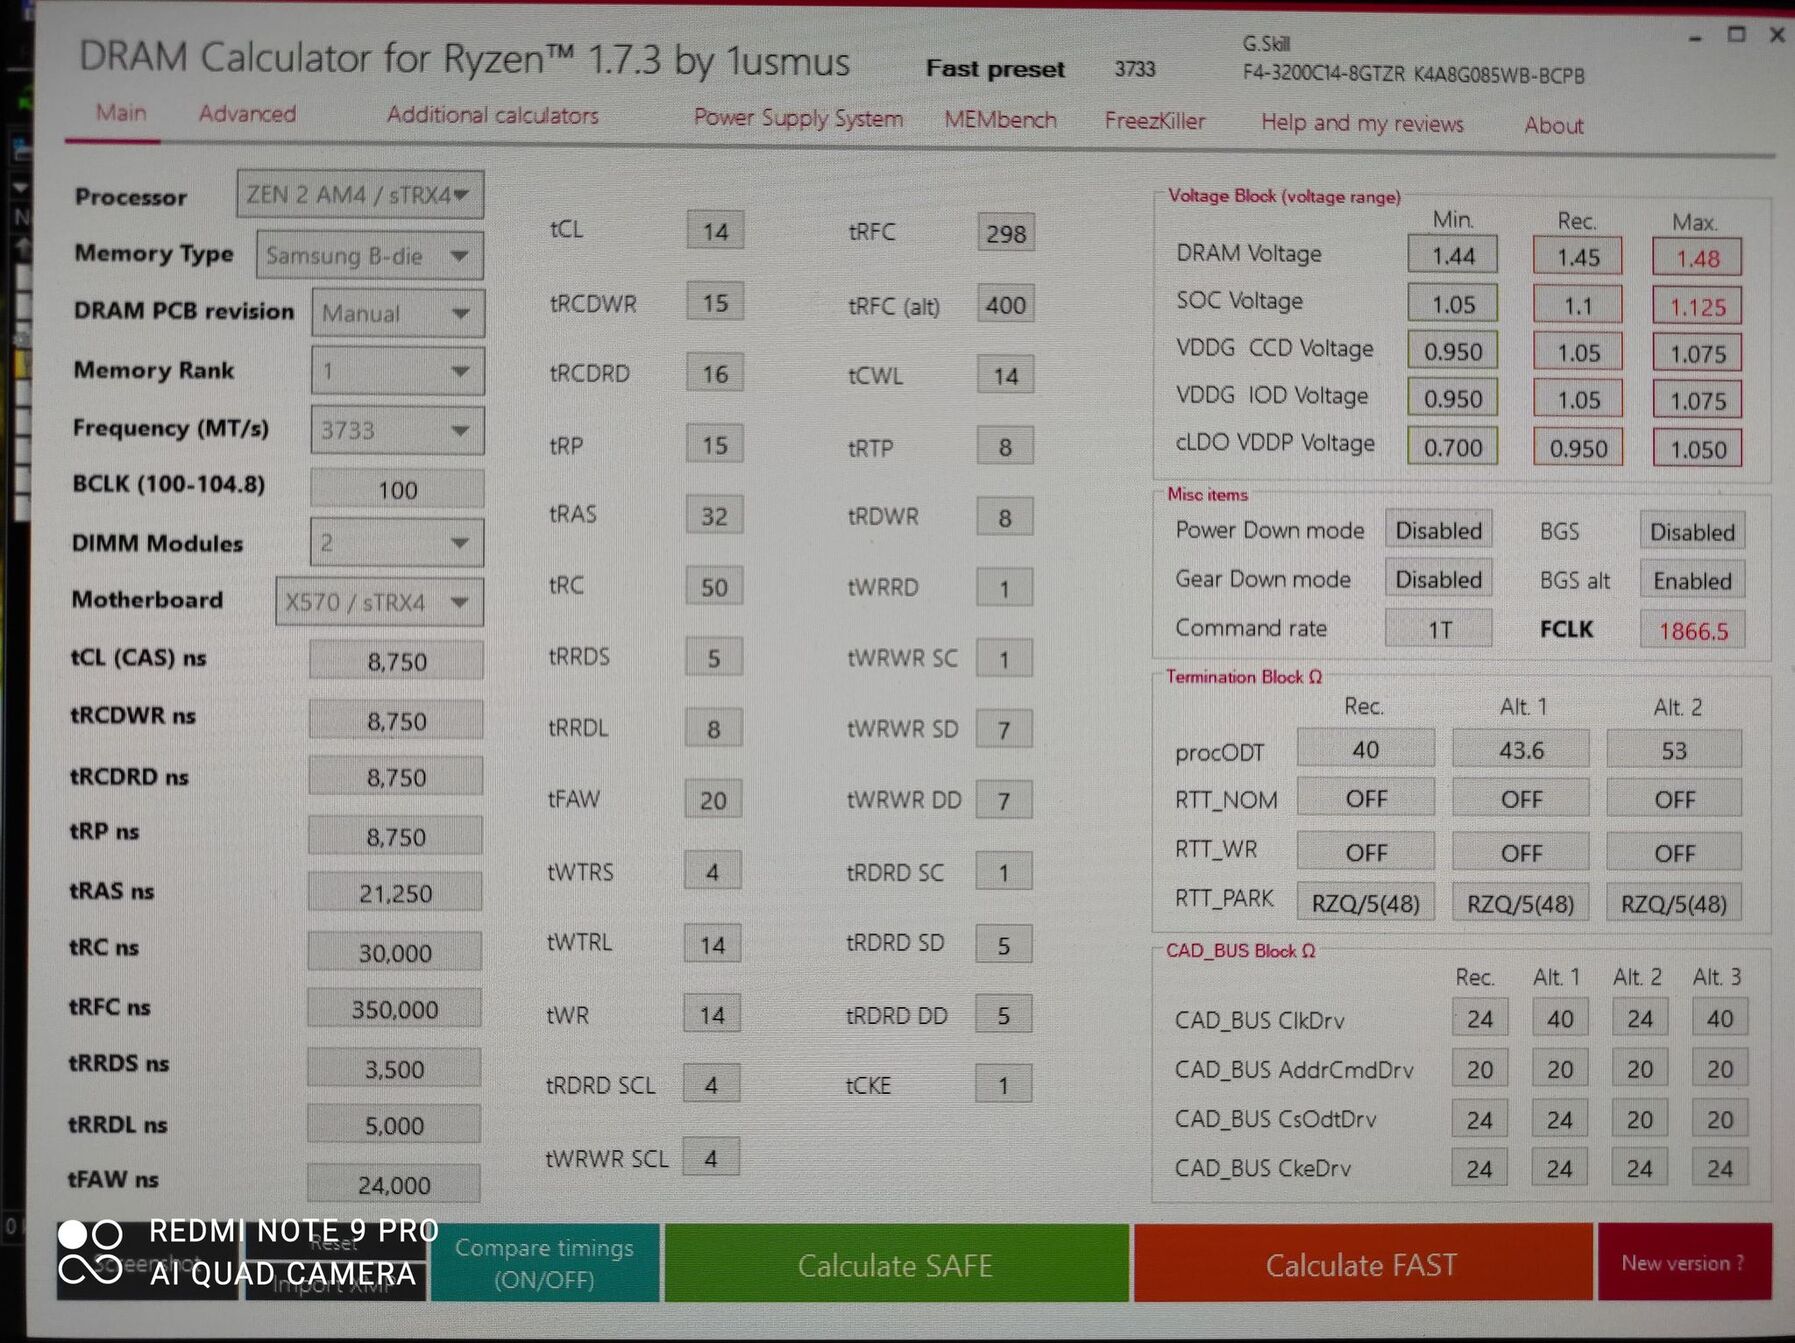Click the tRCDRD value 16
The image size is (1795, 1343).
(715, 373)
